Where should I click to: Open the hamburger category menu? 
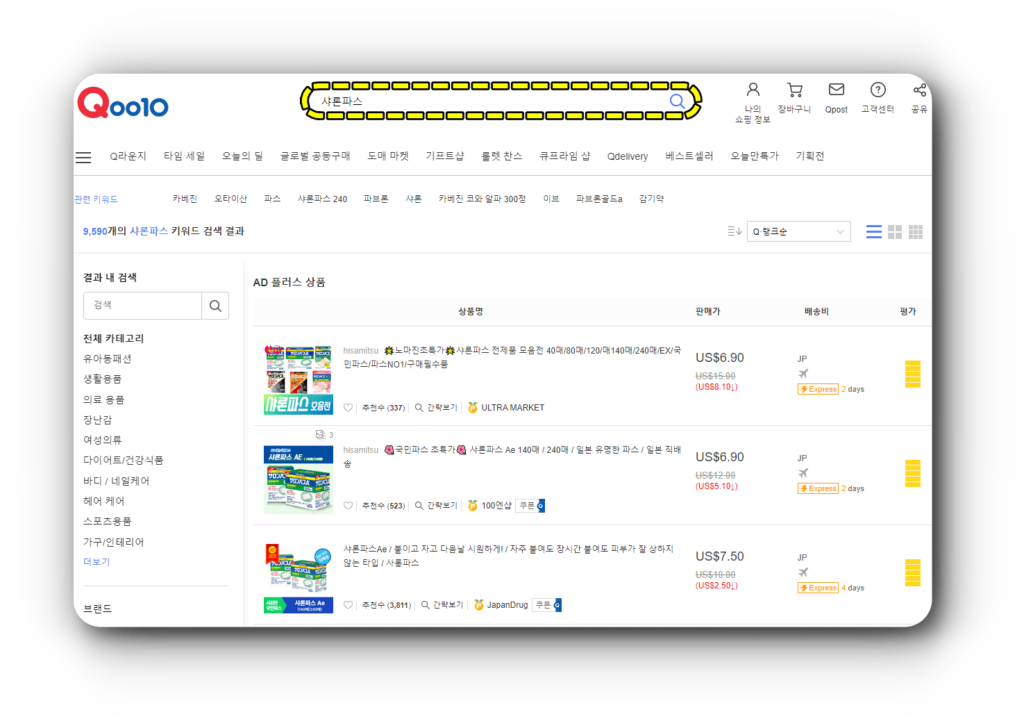coord(84,157)
